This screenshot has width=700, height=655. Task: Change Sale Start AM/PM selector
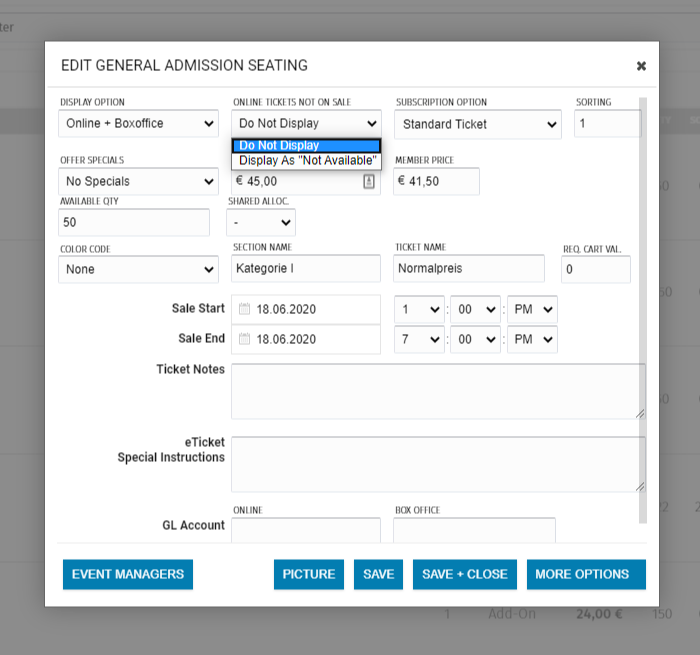point(532,310)
